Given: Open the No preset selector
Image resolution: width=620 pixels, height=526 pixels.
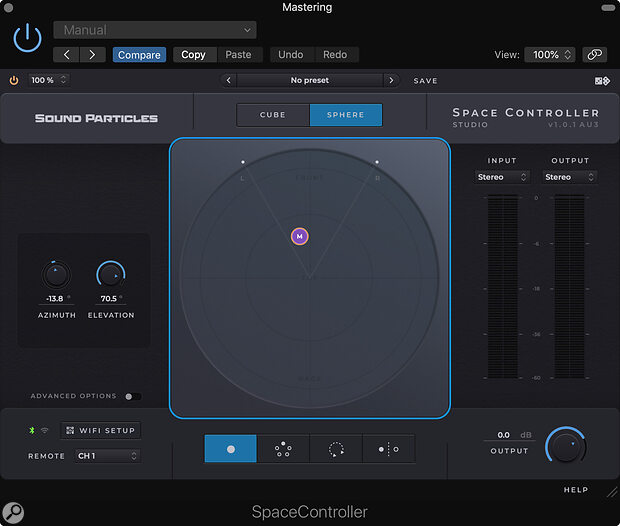Looking at the screenshot, I should pos(310,80).
